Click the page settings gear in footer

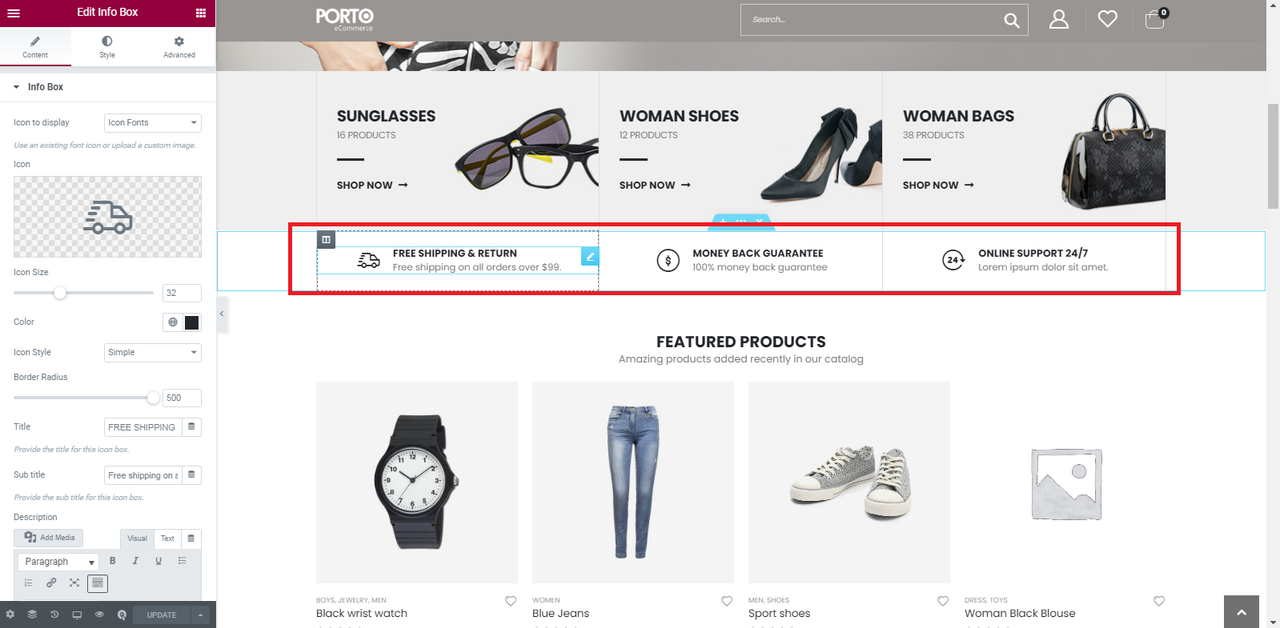click(10, 614)
